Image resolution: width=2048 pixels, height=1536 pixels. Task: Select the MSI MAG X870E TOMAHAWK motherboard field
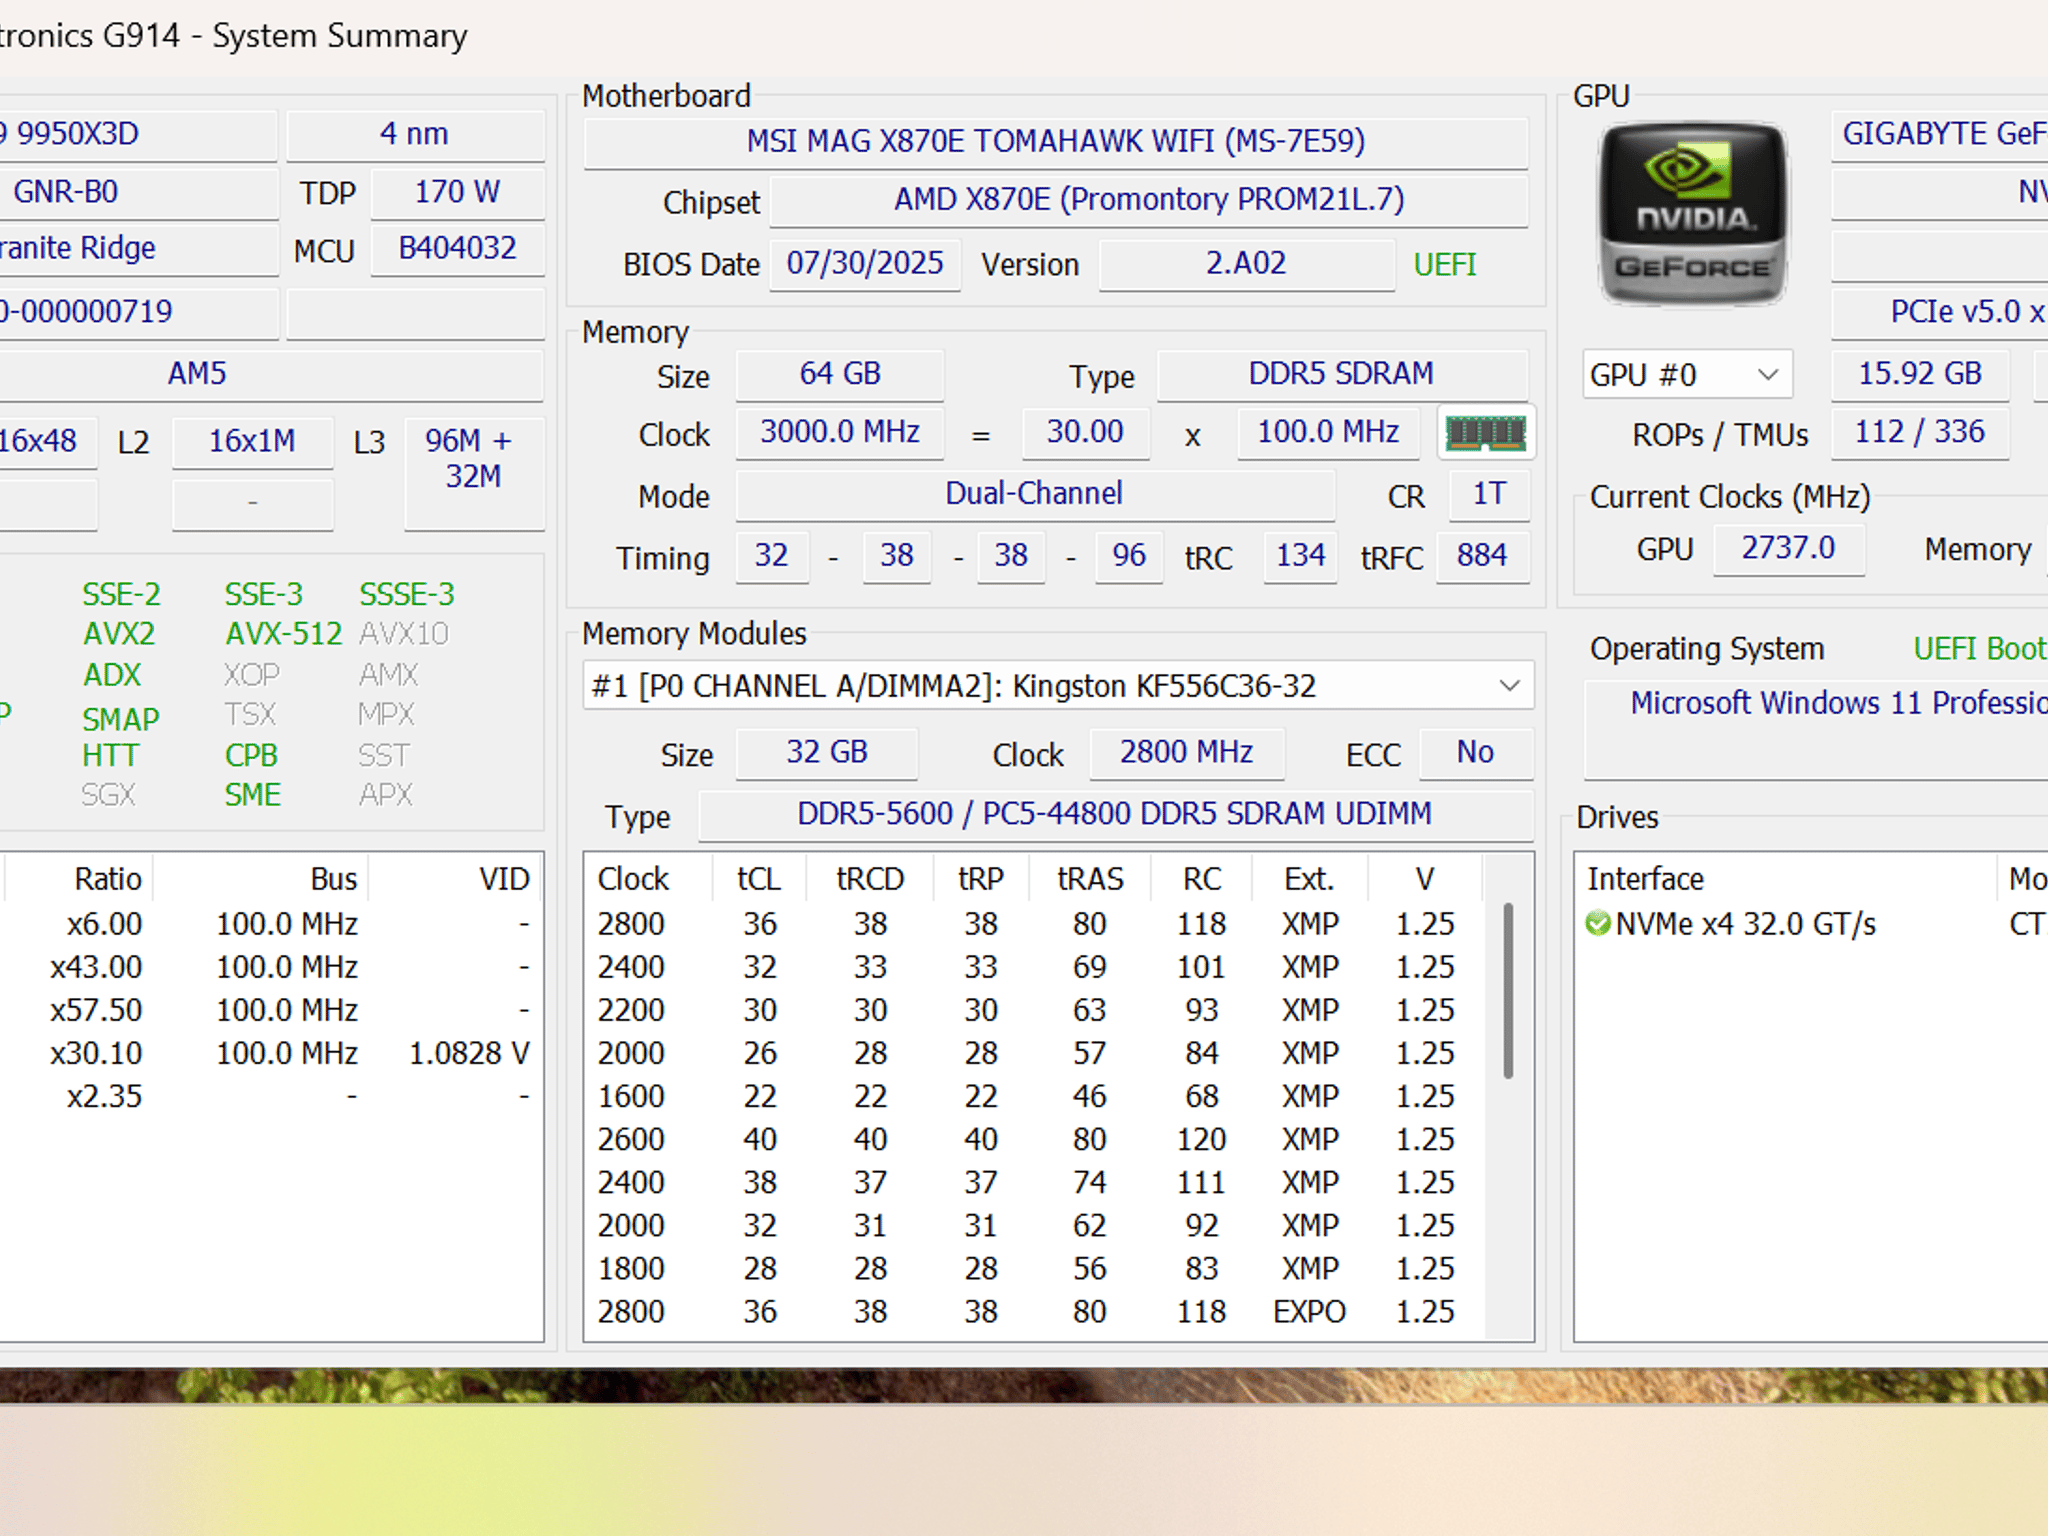[1055, 141]
